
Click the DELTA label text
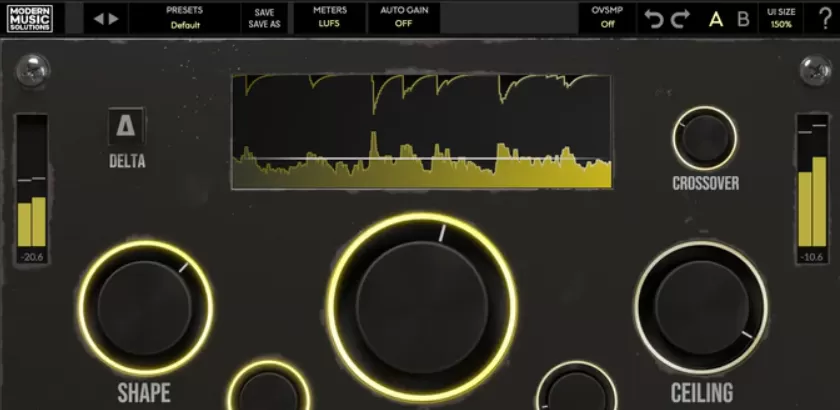tap(127, 161)
